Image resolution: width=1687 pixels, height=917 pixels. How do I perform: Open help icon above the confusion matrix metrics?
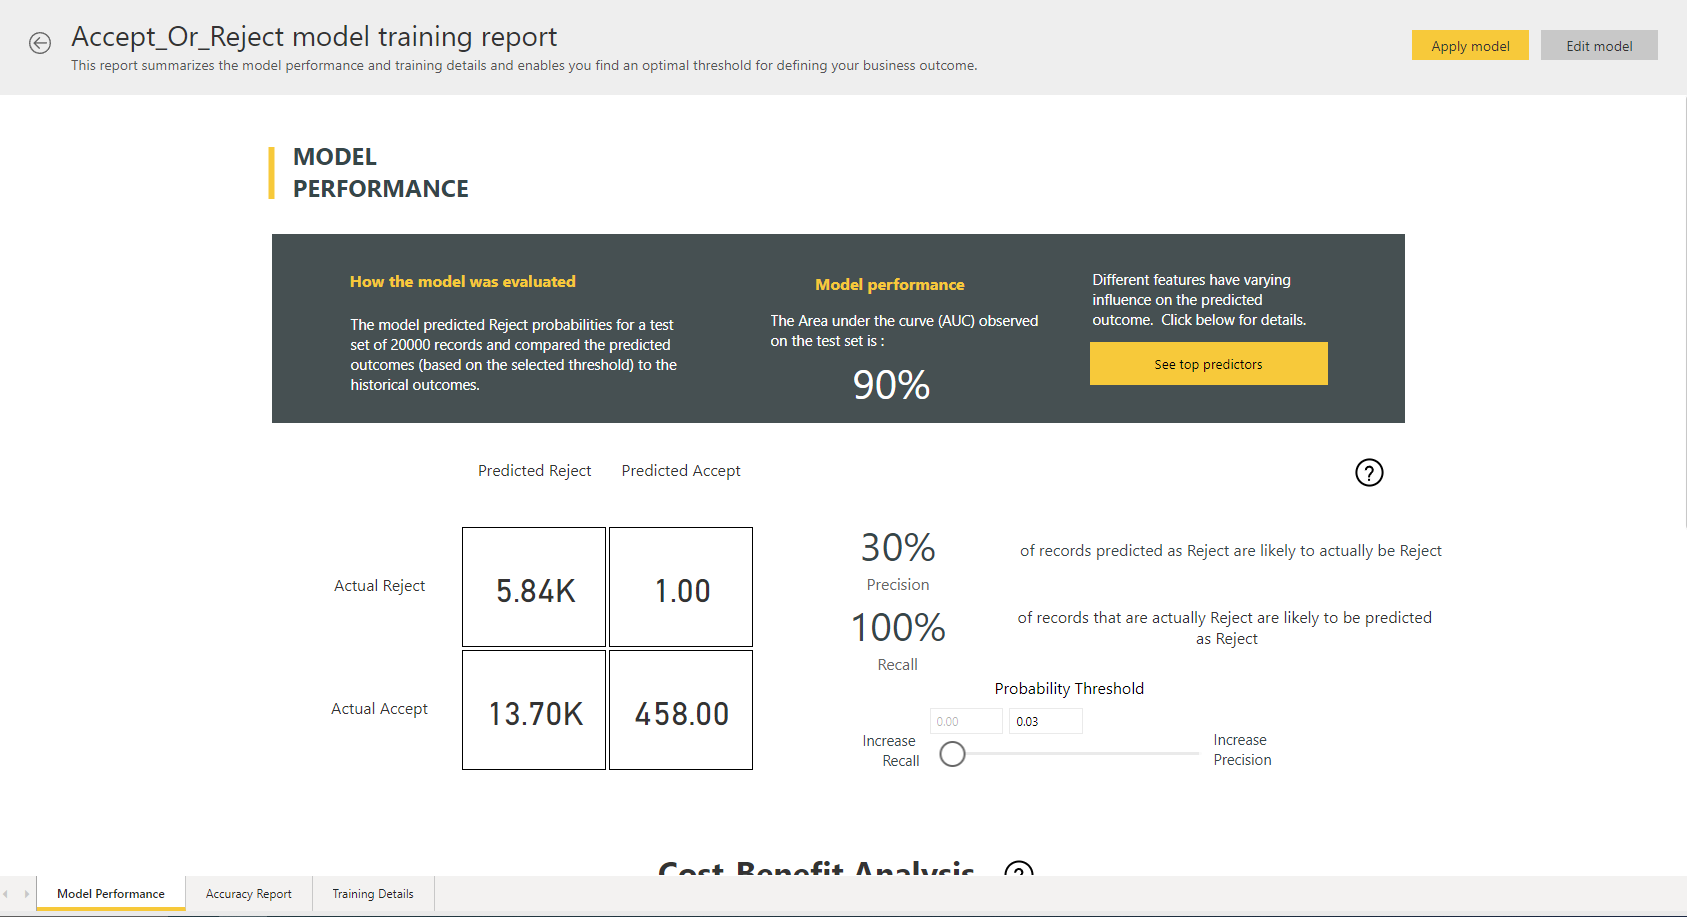1369,472
